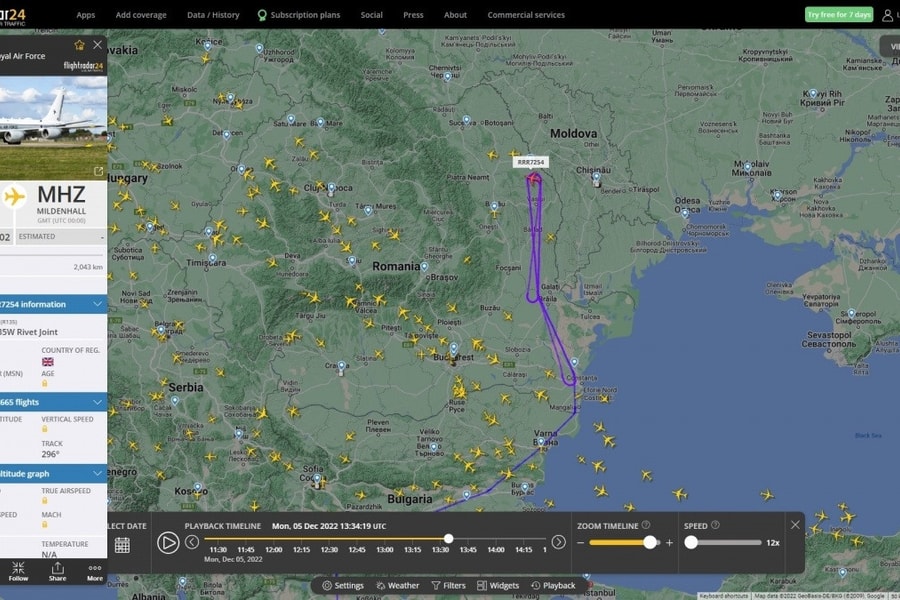900x600 pixels.
Task: Click the lock icon under Age
Action: click(x=45, y=383)
